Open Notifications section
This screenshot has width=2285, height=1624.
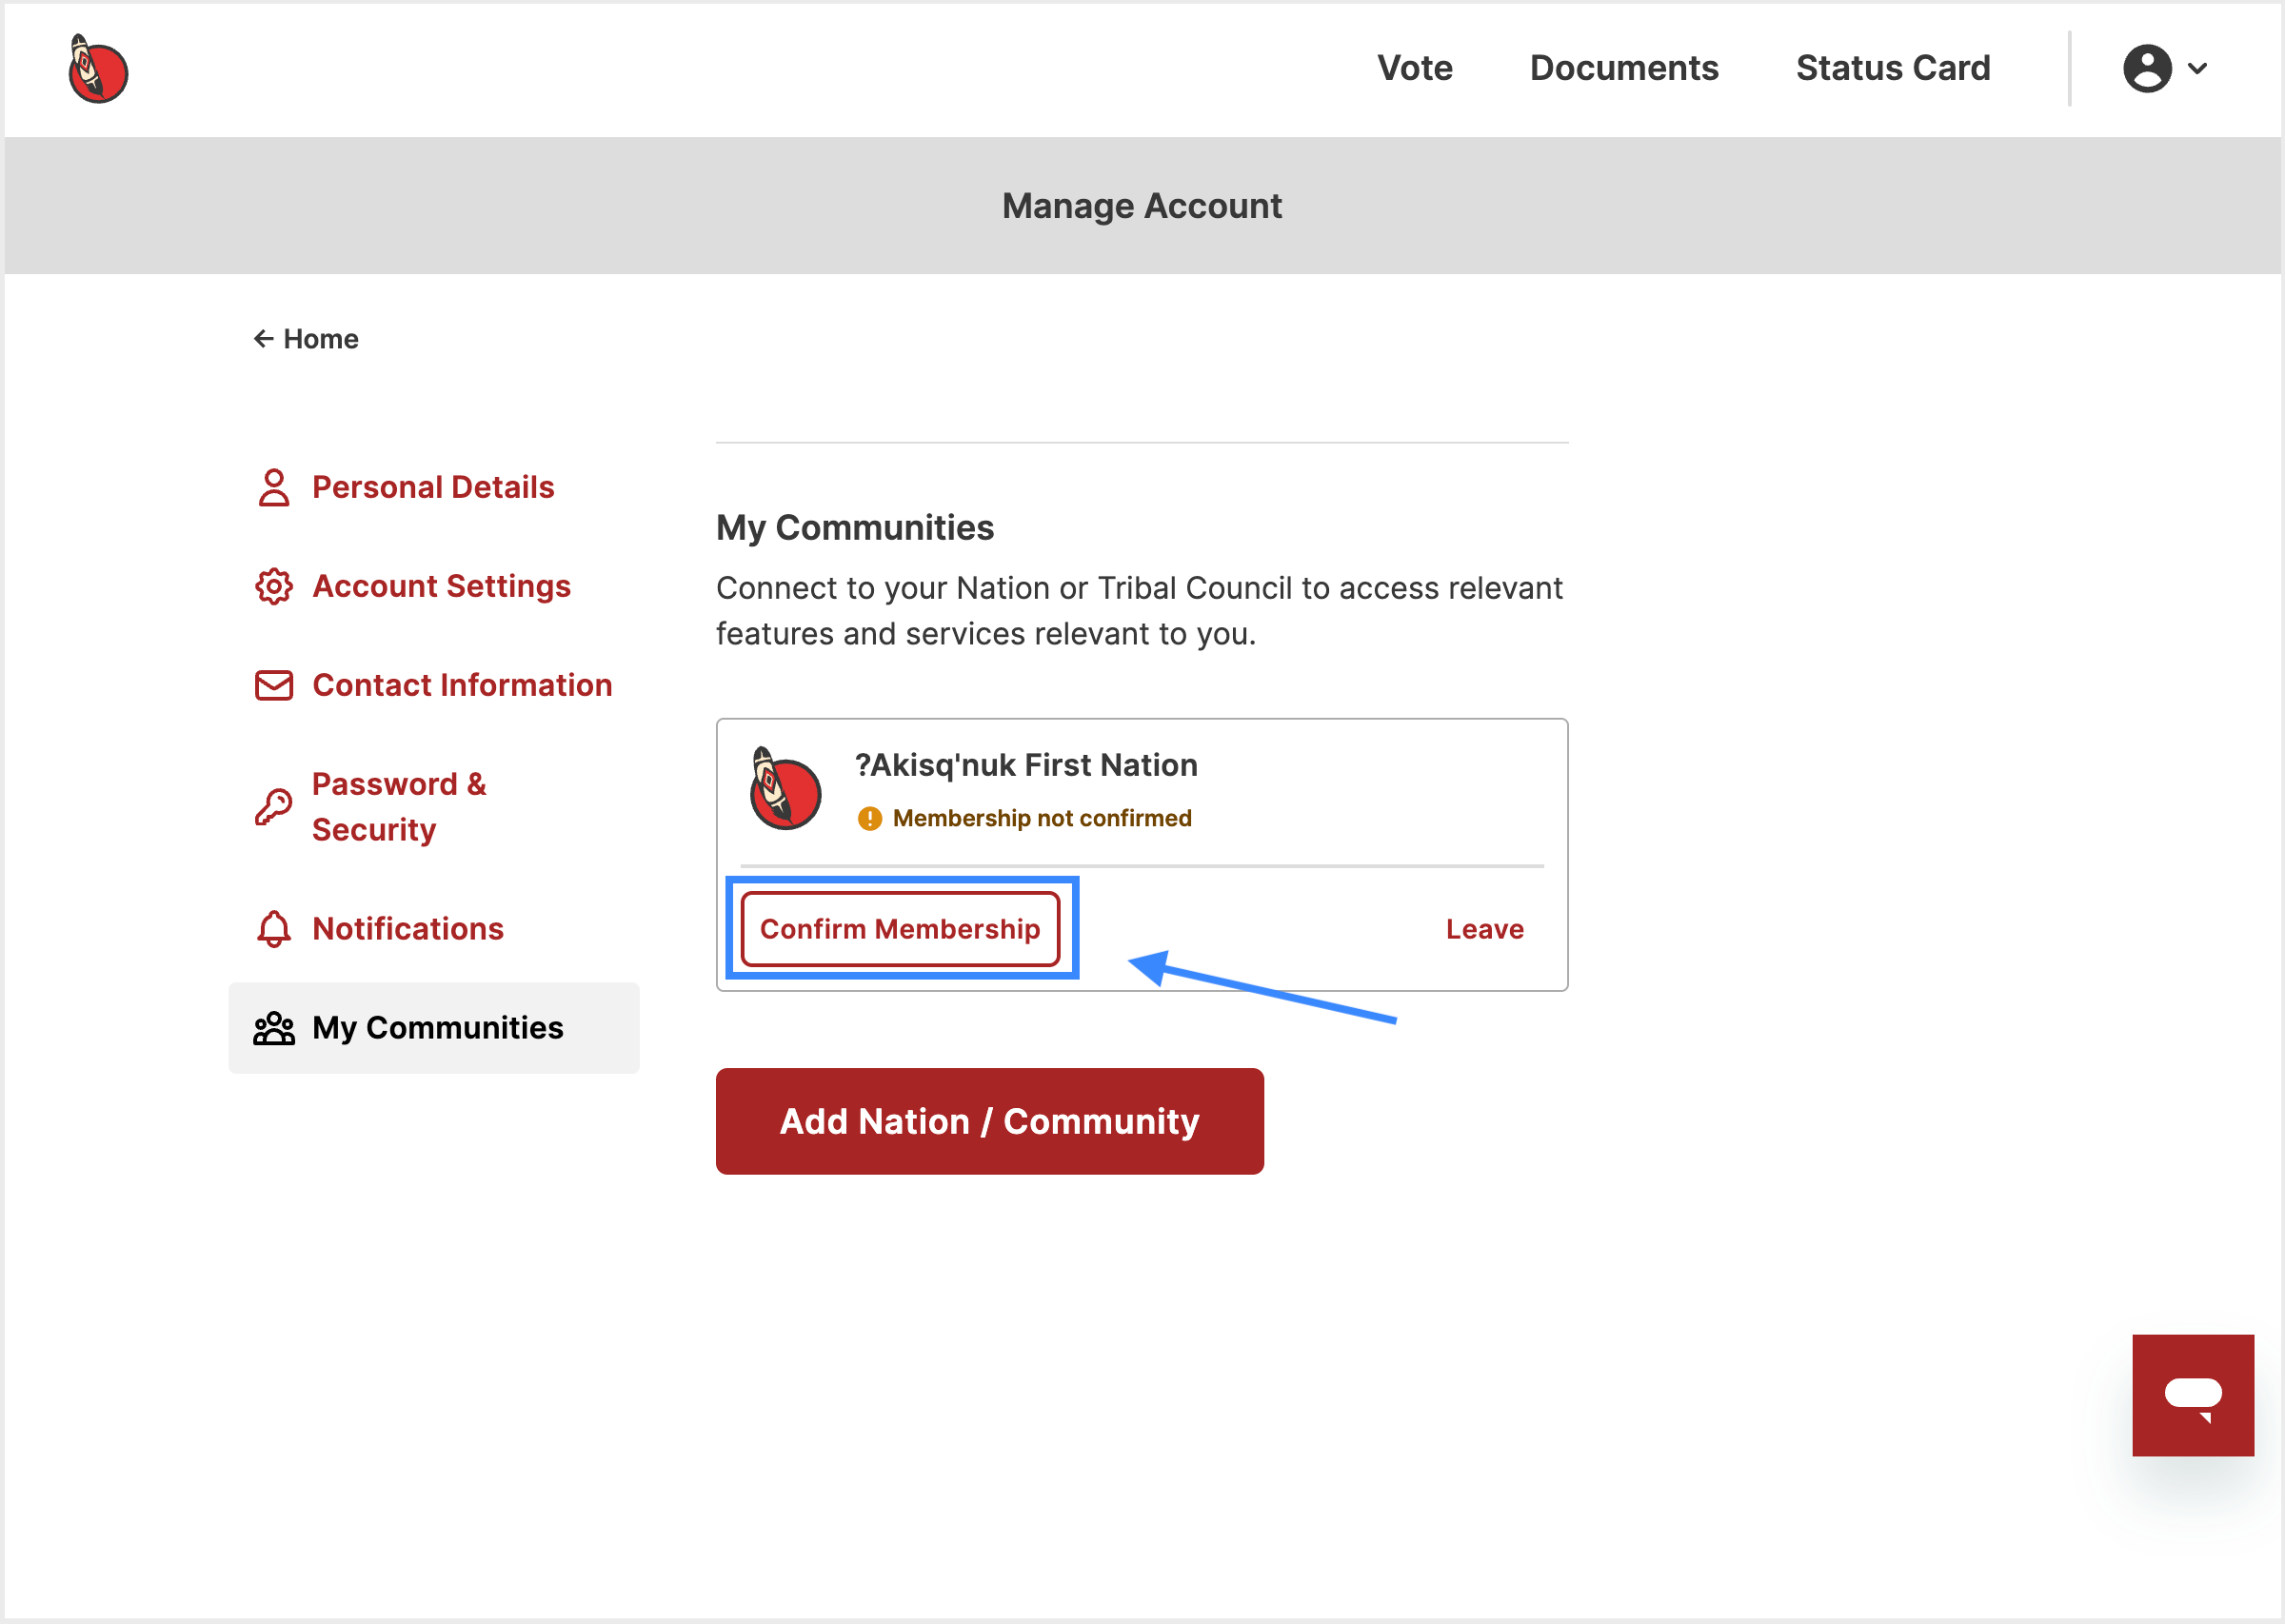407,929
